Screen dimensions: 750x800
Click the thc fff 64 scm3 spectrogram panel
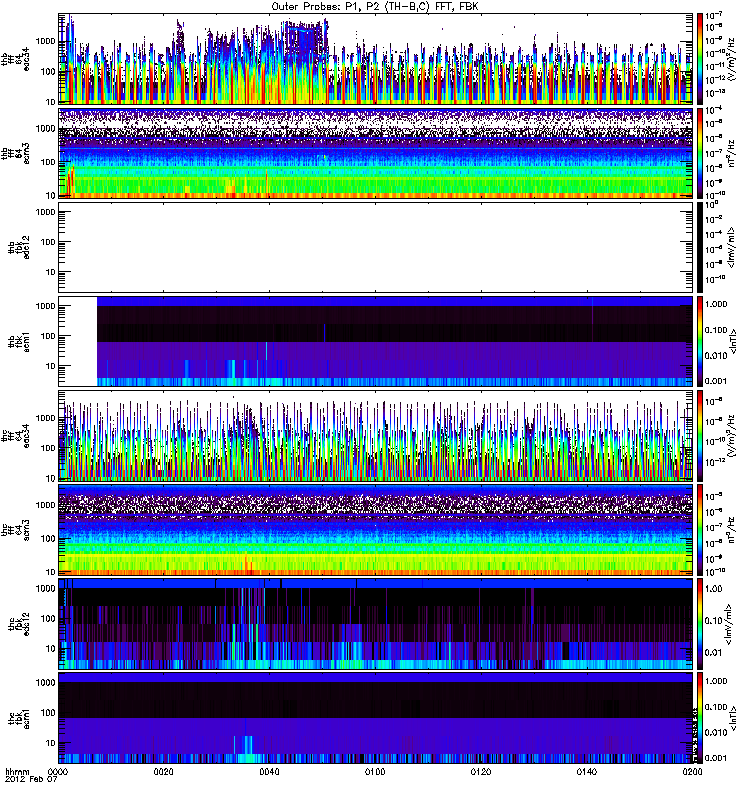pos(376,530)
